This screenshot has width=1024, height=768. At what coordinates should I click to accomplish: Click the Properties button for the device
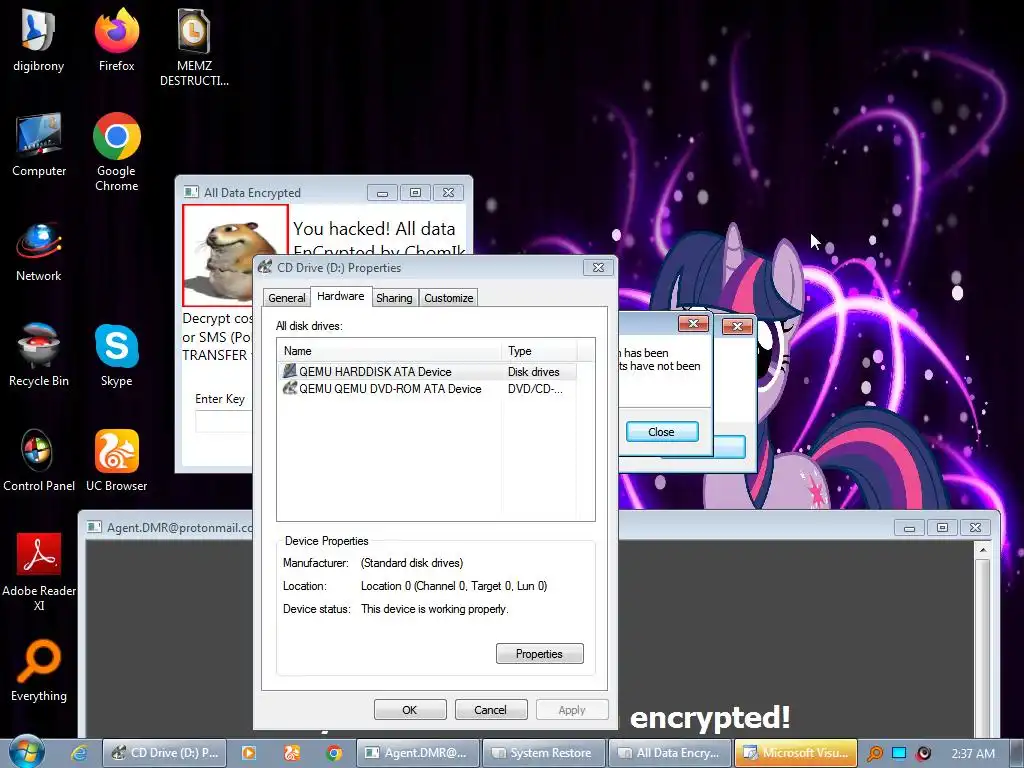tap(539, 654)
